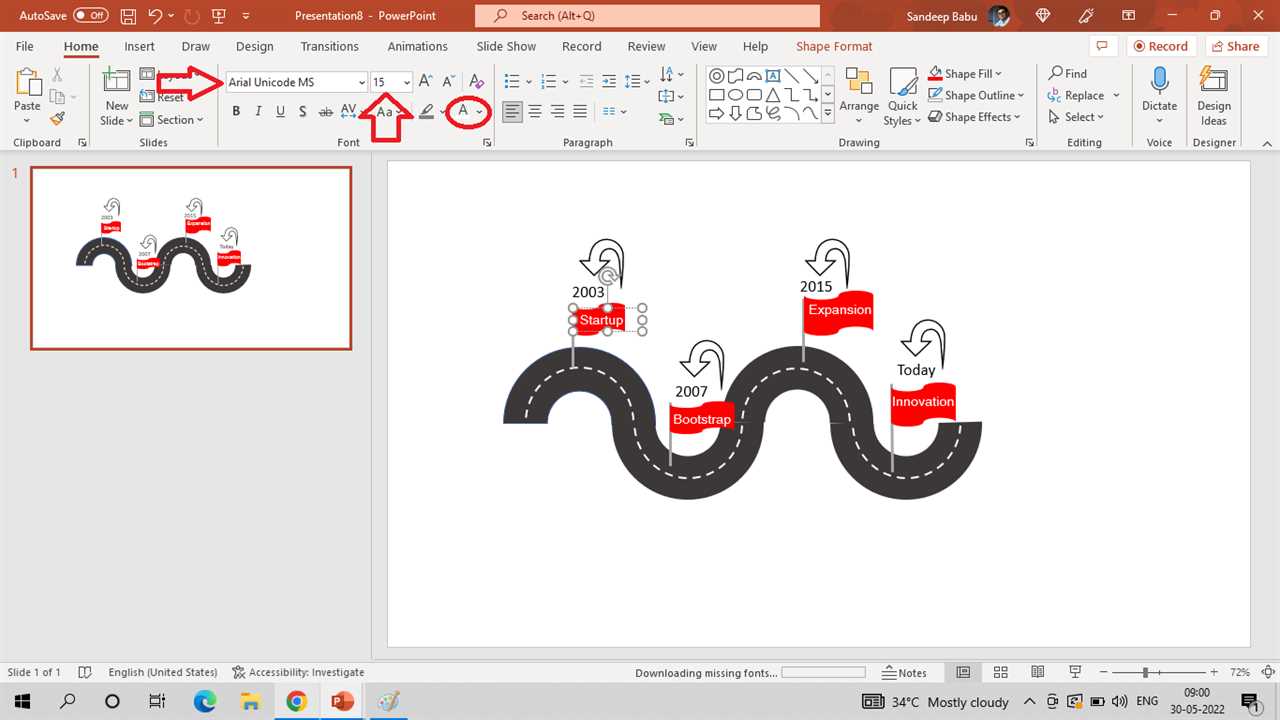The height and width of the screenshot is (720, 1280).
Task: Open the font name dropdown
Action: (x=362, y=83)
